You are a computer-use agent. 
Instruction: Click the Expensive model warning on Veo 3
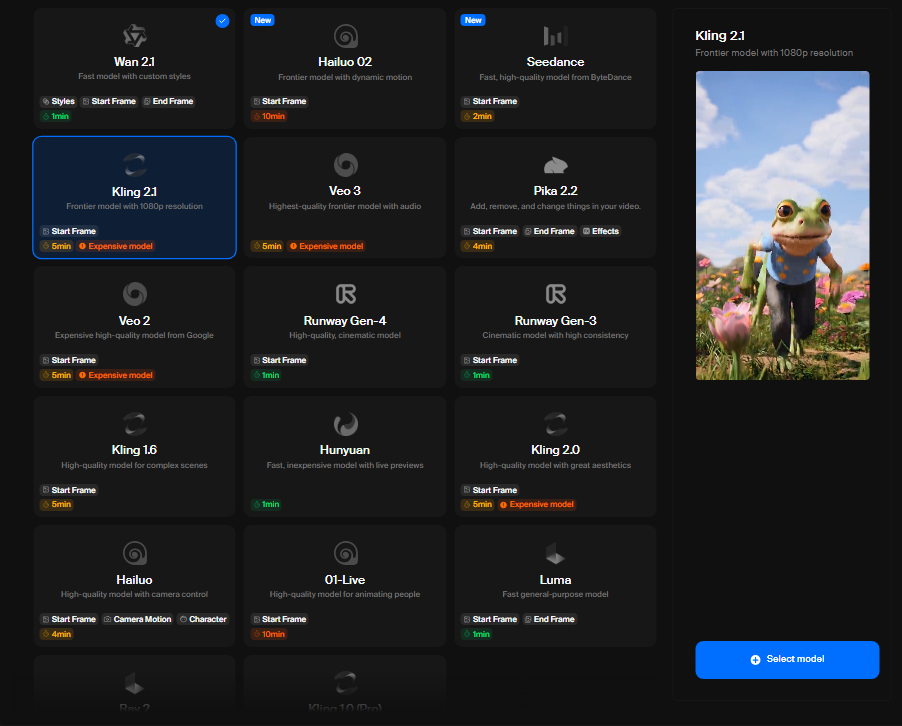[326, 246]
